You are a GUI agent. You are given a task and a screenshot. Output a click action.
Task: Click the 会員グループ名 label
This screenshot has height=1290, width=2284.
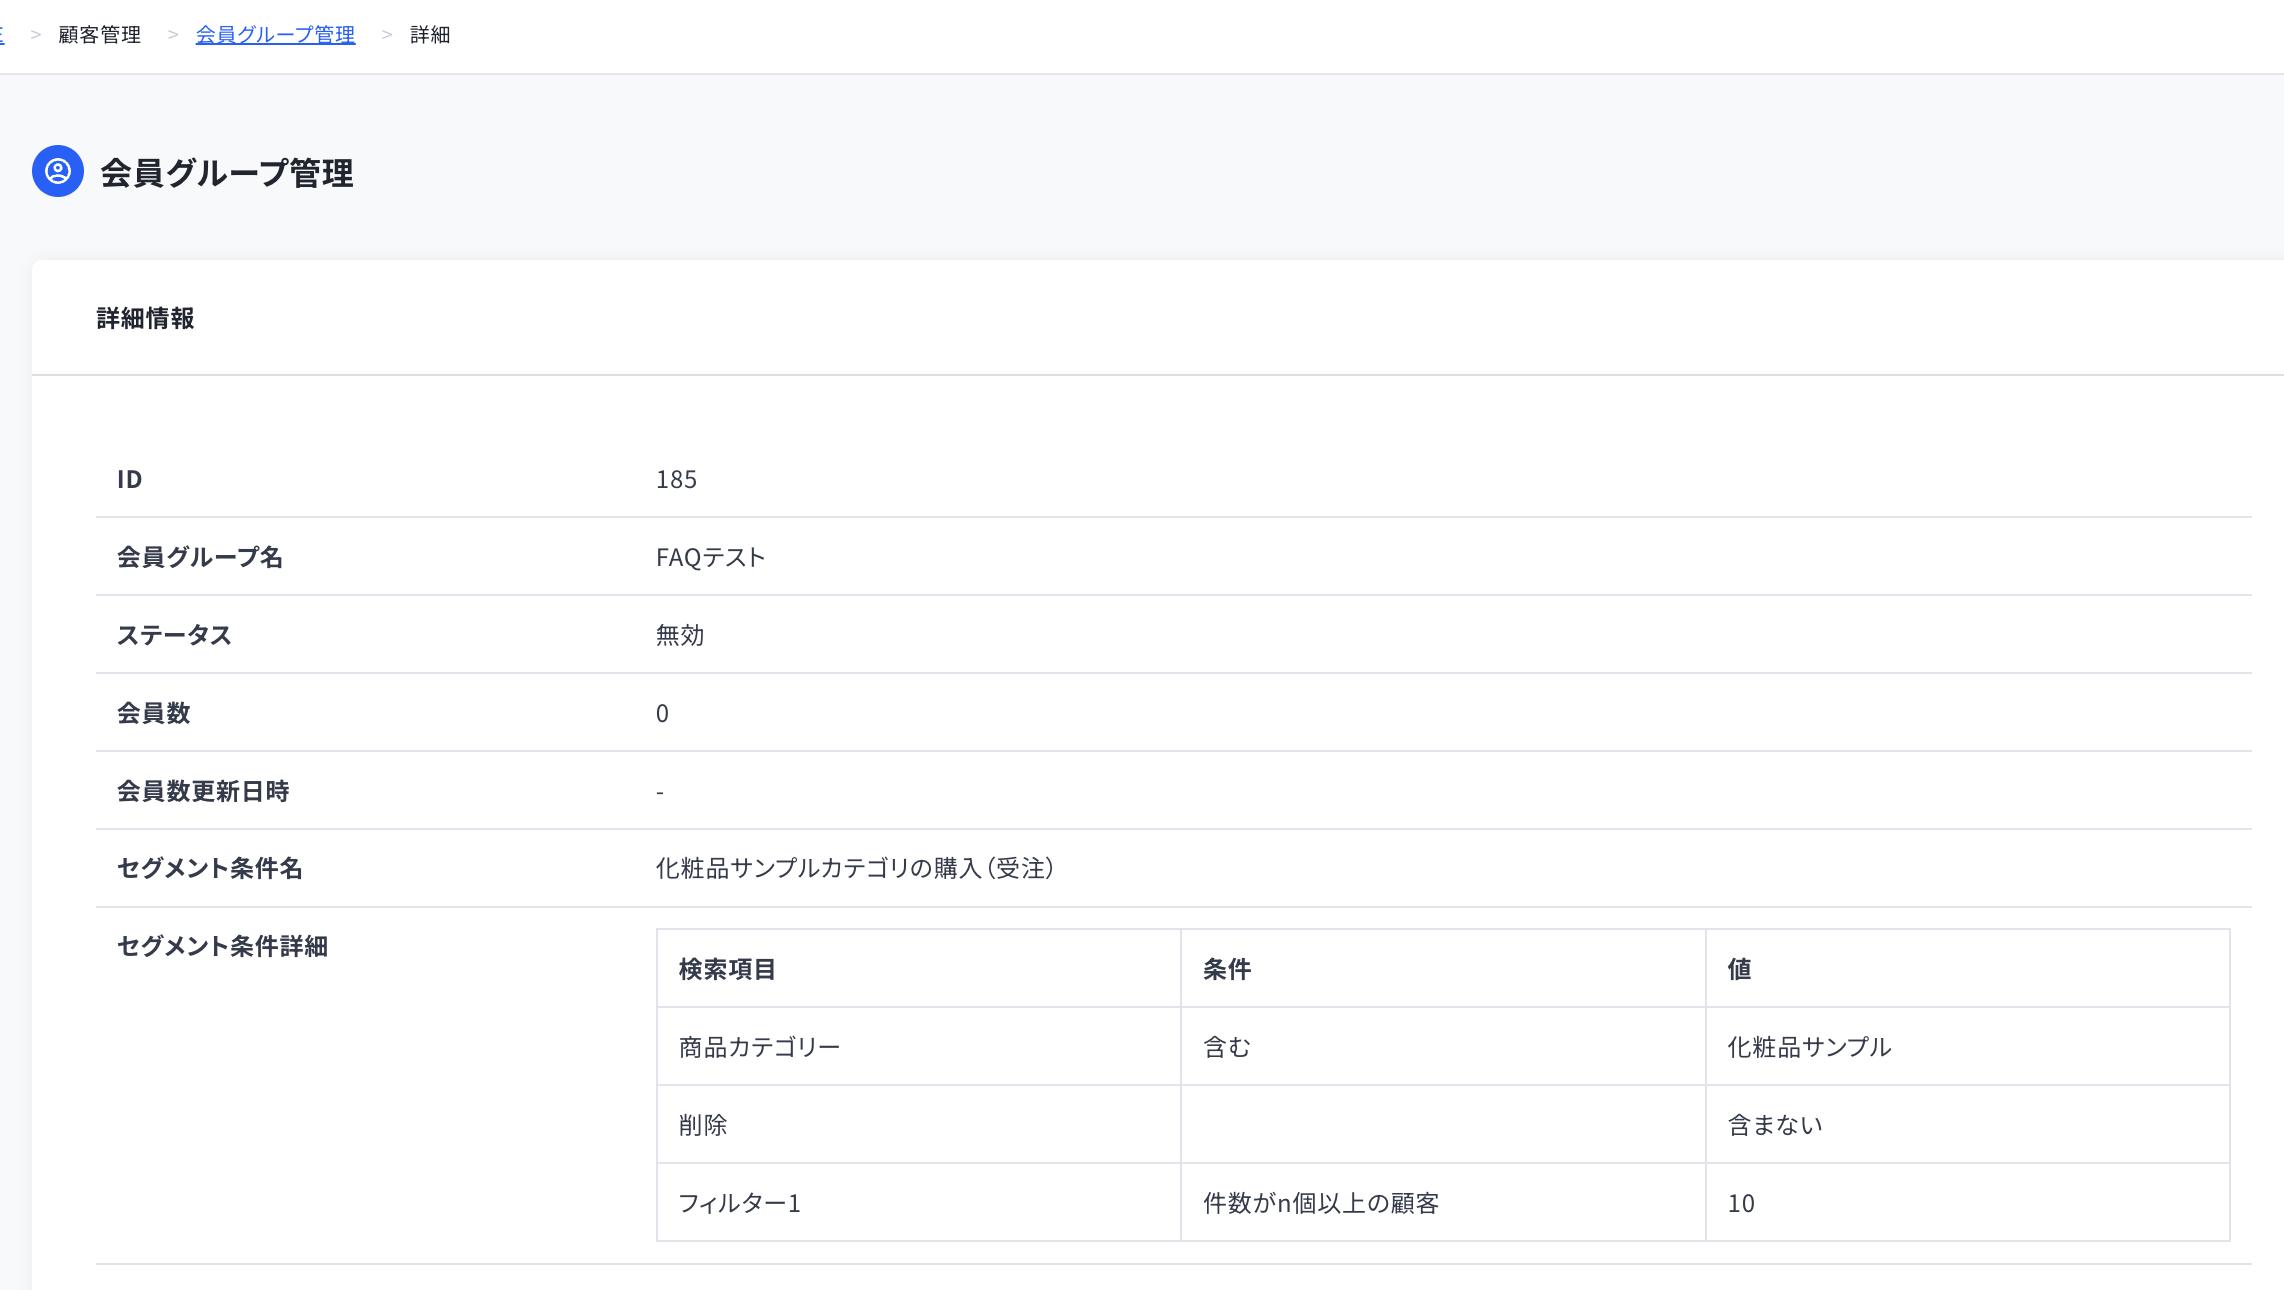tap(200, 557)
